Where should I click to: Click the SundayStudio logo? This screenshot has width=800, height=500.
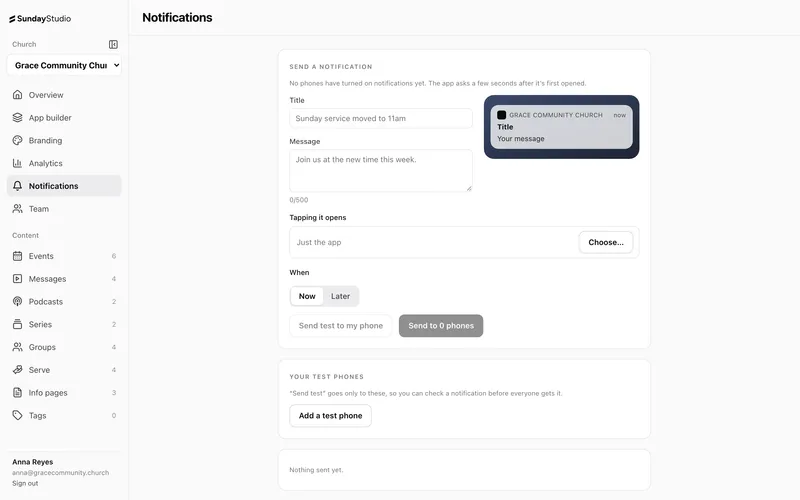pyautogui.click(x=40, y=19)
